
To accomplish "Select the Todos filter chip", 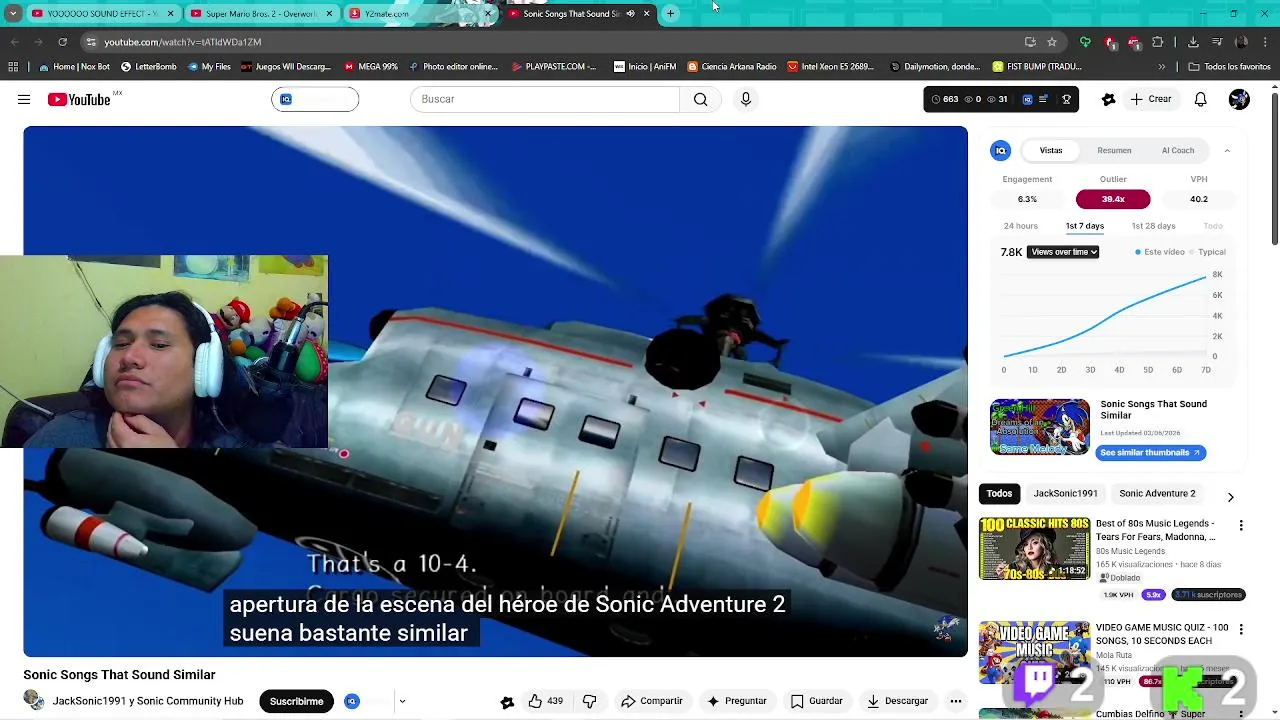I will click(999, 494).
